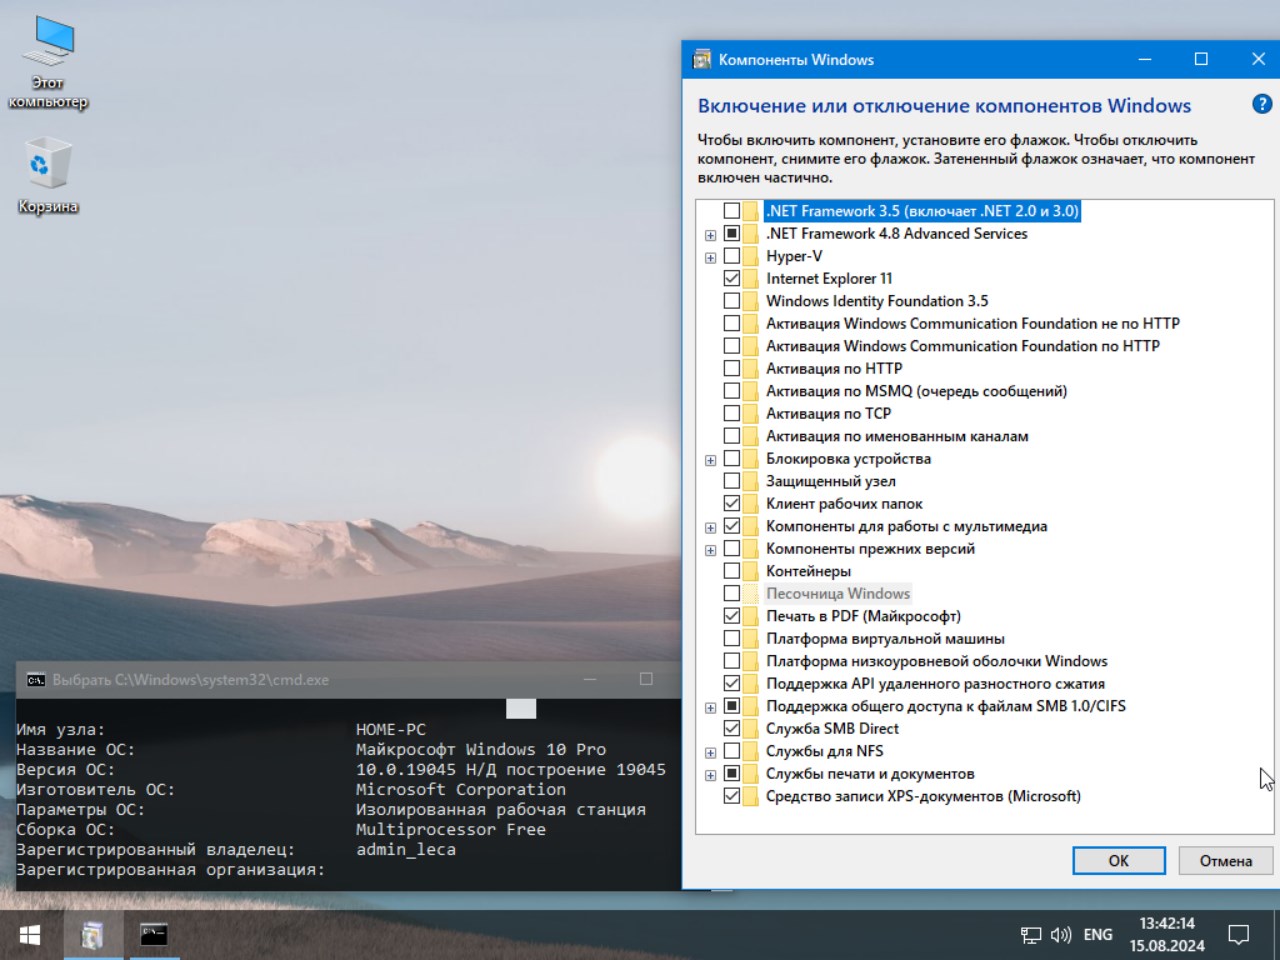Click the folder icon beside Службы для NFS
1280x960 pixels.
[751, 751]
